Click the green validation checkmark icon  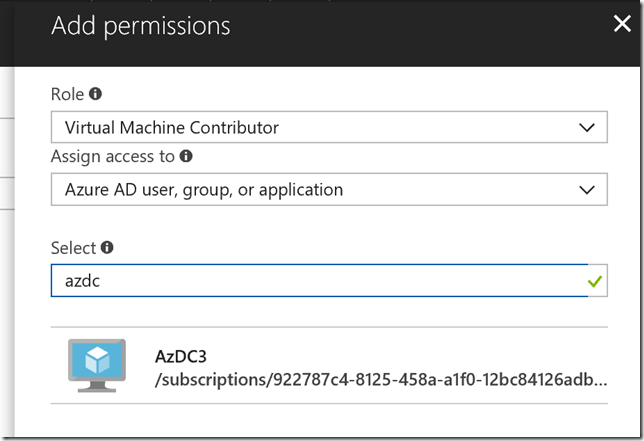tap(596, 282)
